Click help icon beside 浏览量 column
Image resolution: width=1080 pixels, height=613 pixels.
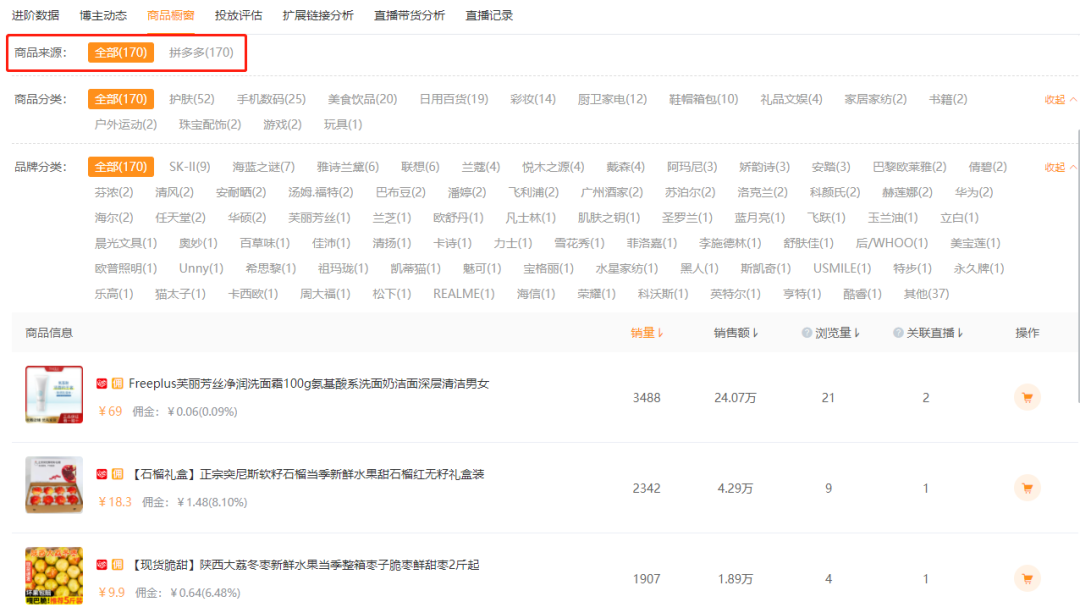pyautogui.click(x=806, y=333)
